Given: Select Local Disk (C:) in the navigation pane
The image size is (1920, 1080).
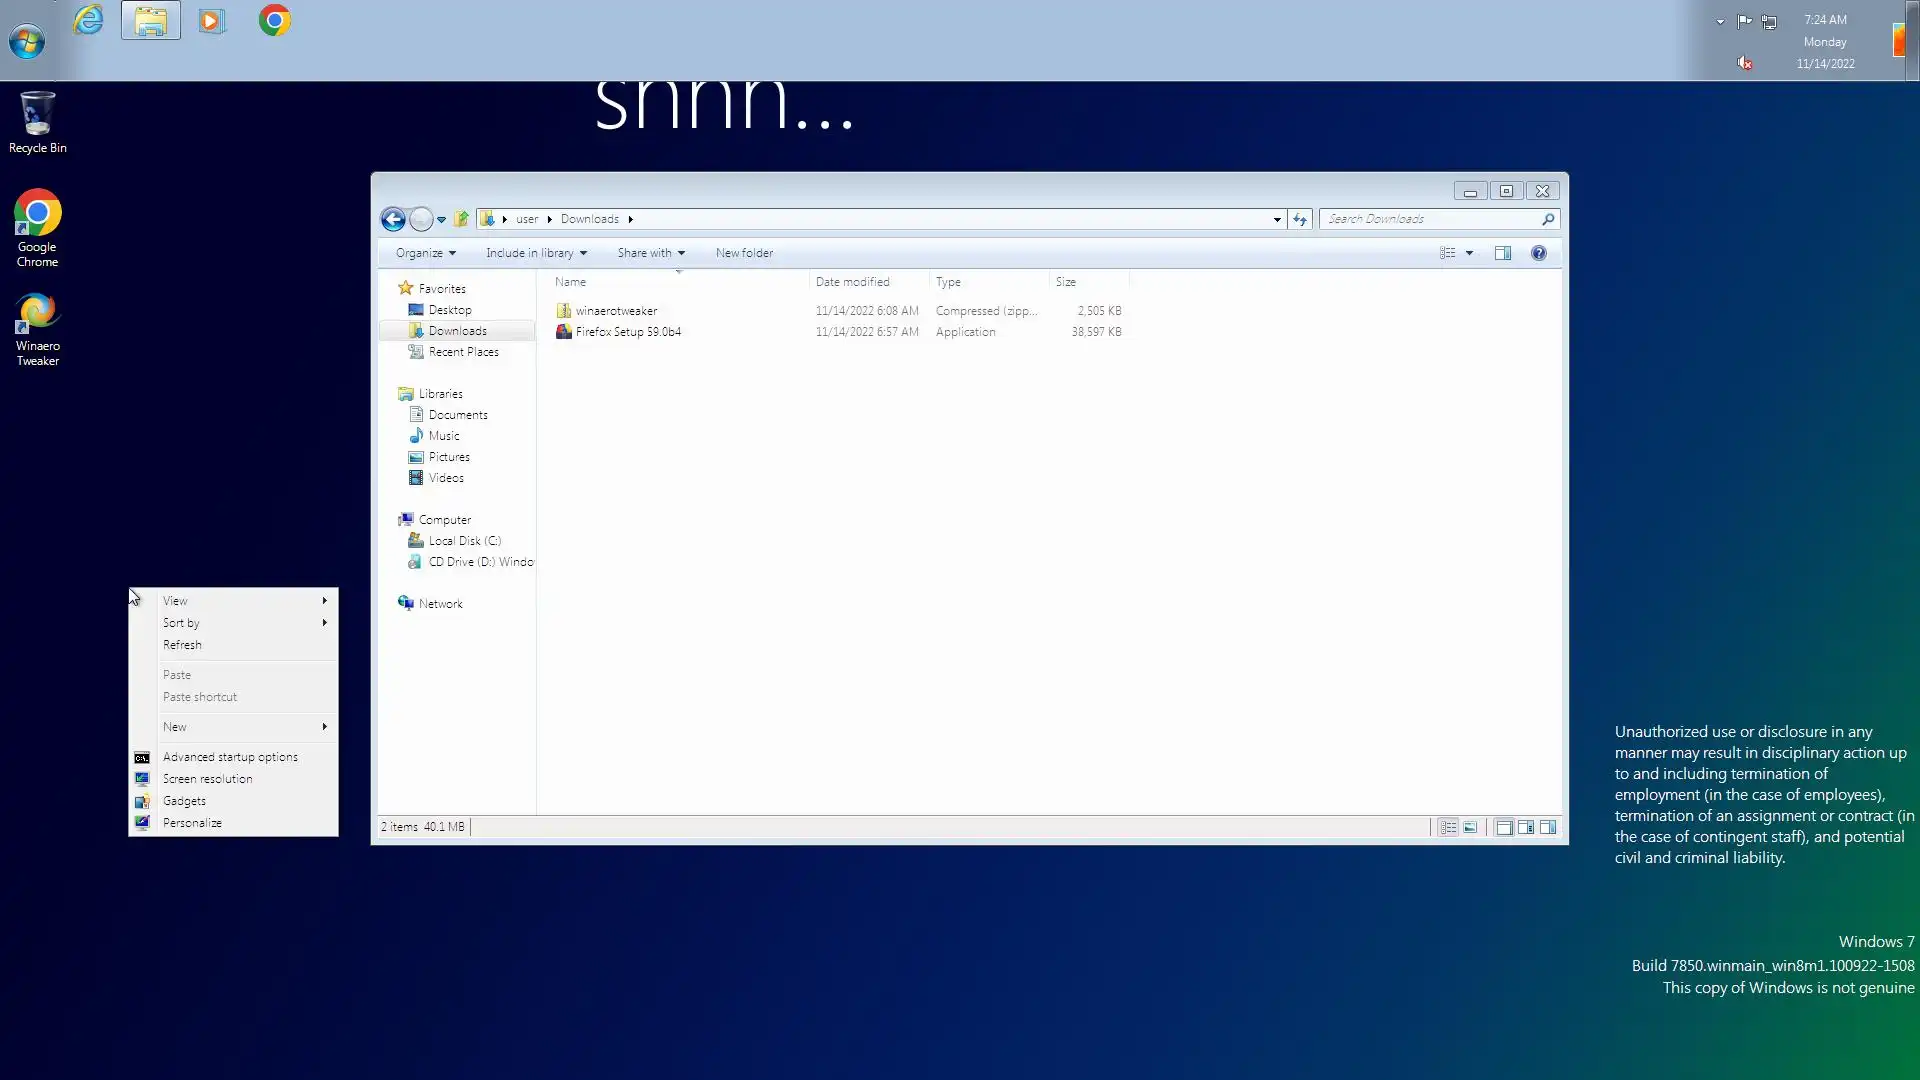Looking at the screenshot, I should tap(464, 541).
